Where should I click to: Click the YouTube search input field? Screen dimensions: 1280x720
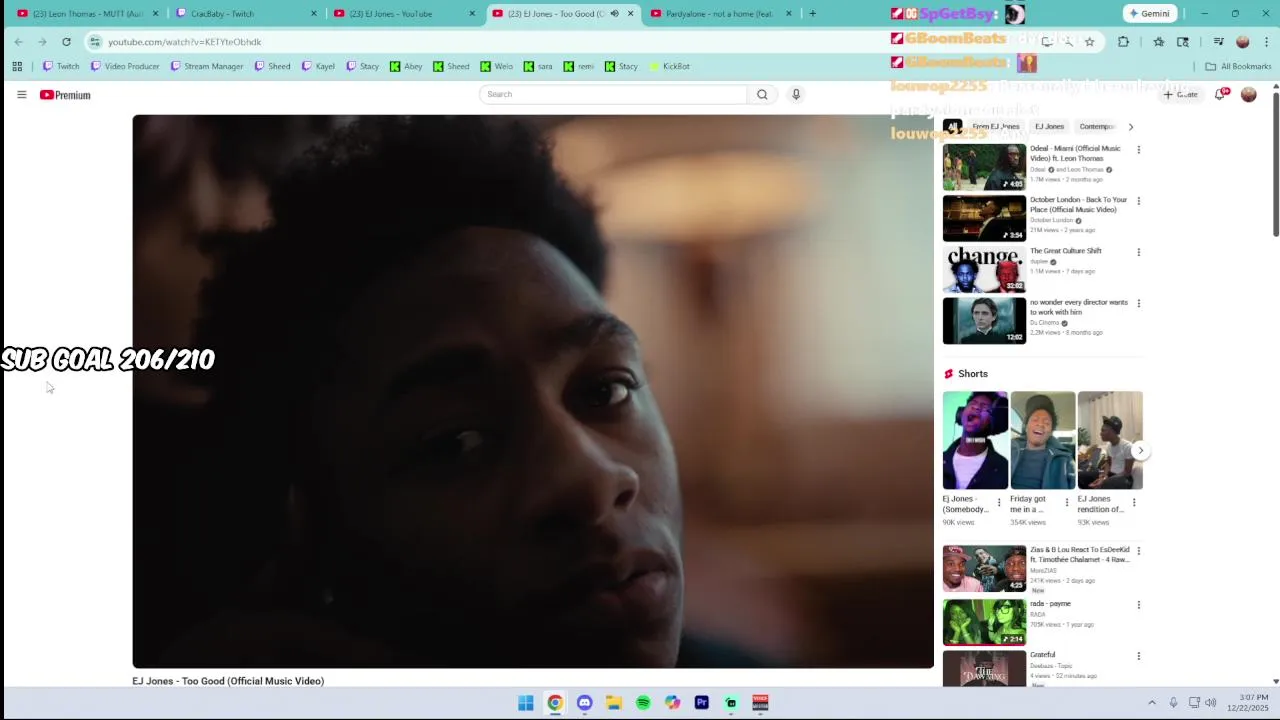613,94
